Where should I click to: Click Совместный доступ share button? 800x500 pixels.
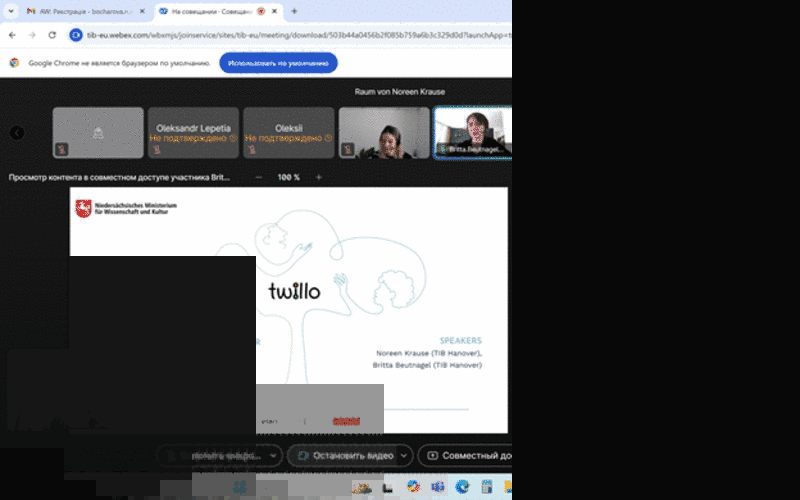[467, 456]
